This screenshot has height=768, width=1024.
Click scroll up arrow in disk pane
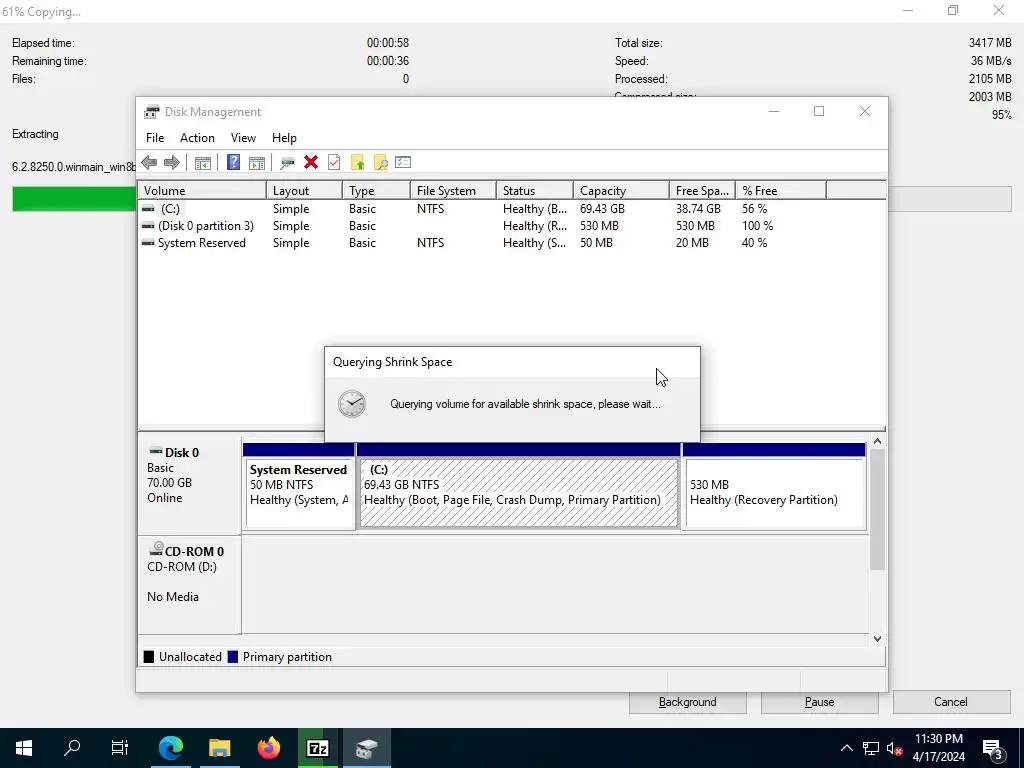878,442
